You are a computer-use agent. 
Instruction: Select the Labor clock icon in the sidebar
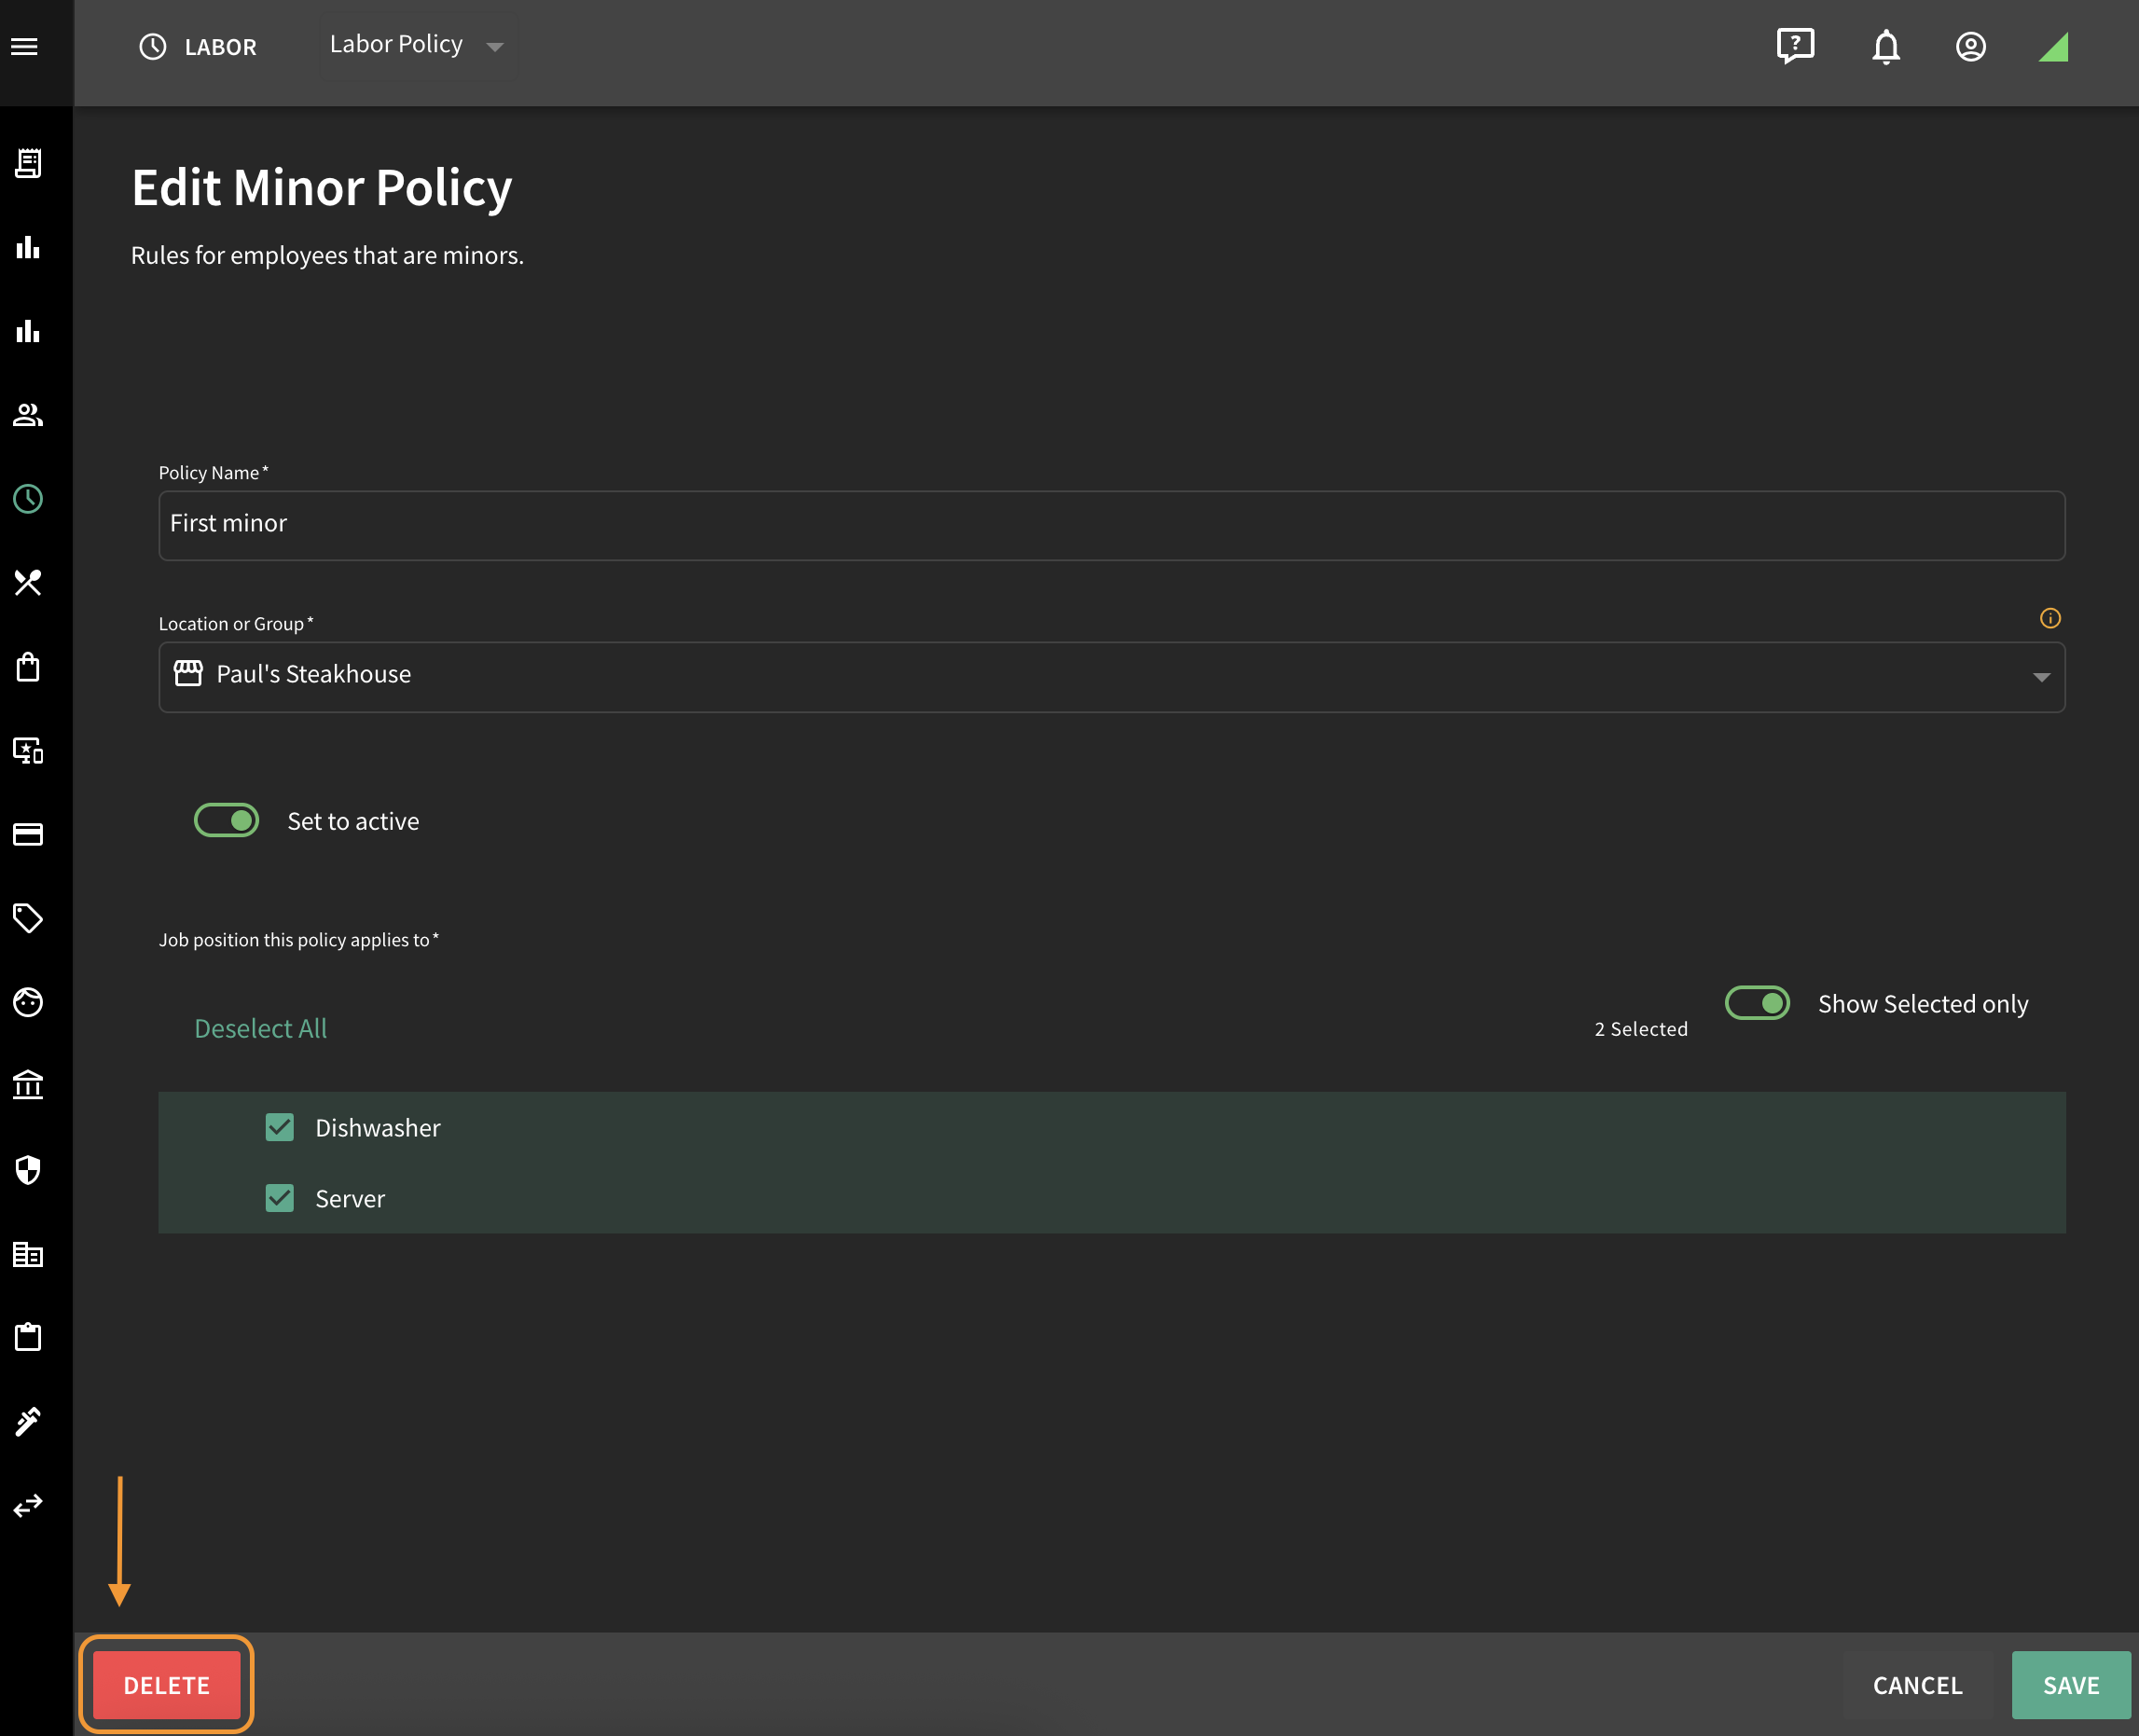(x=28, y=498)
